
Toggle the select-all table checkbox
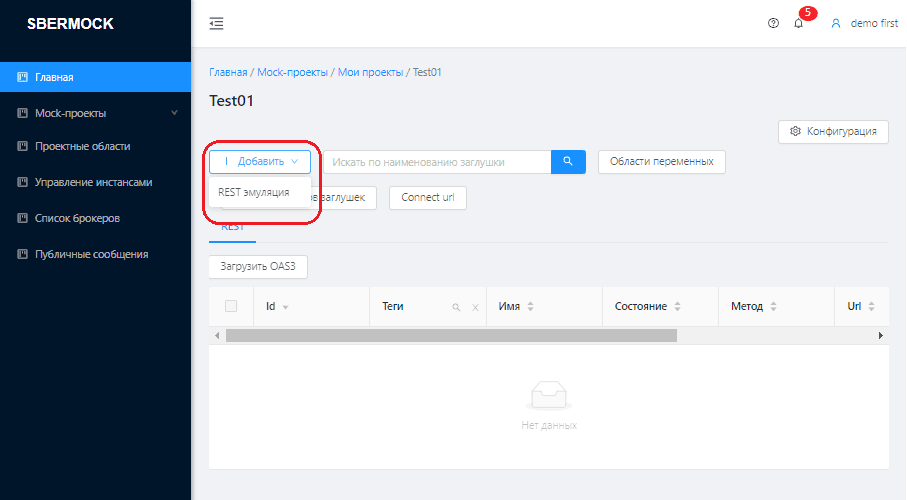(x=231, y=306)
